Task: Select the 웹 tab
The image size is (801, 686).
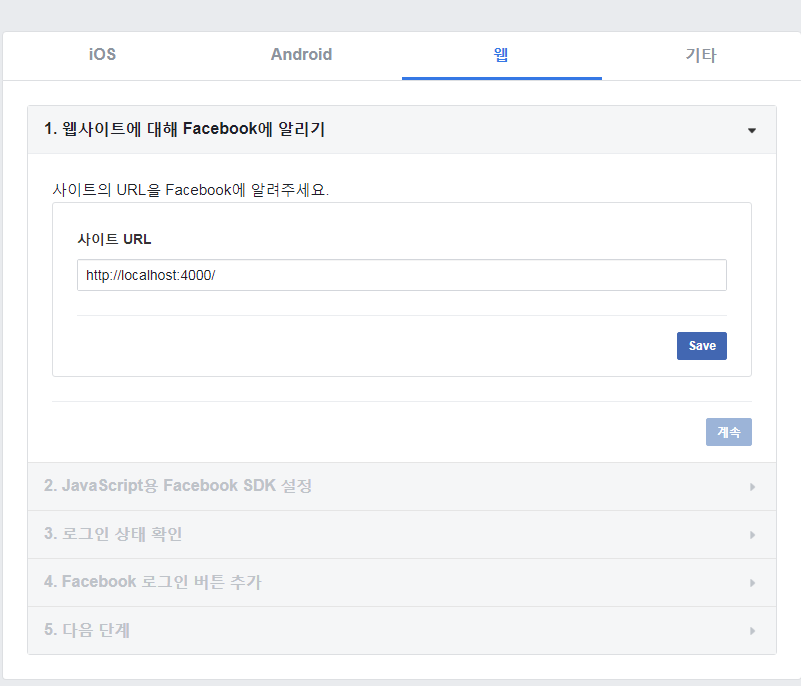Action: click(501, 55)
